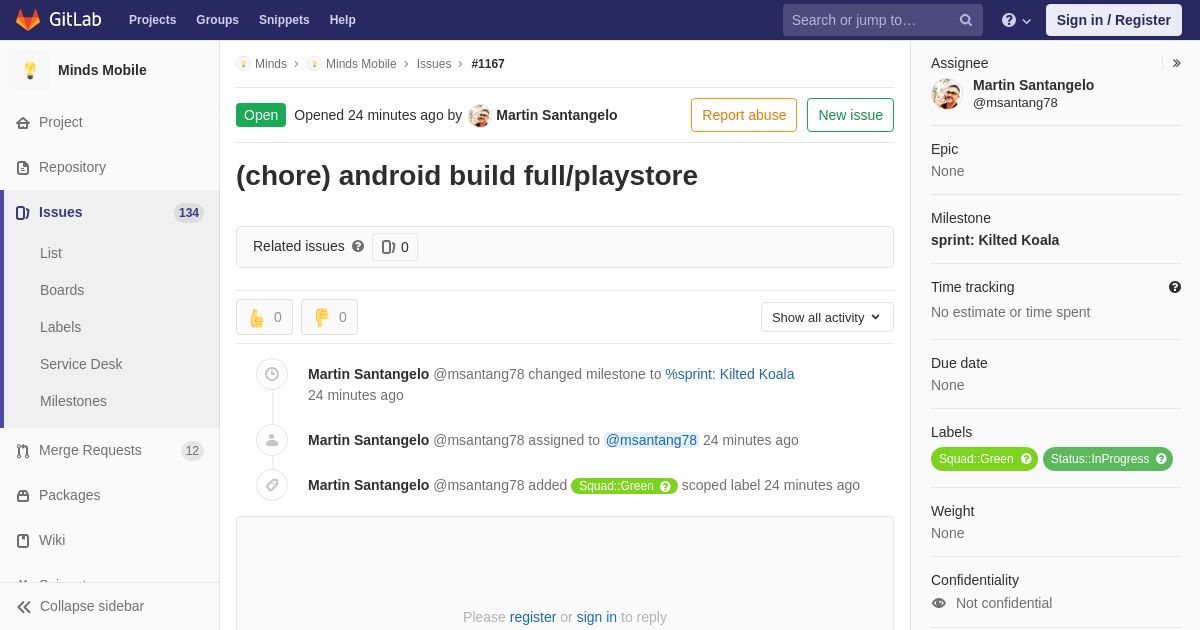Click Time tracking help icon
The height and width of the screenshot is (630, 1200).
click(x=1175, y=287)
